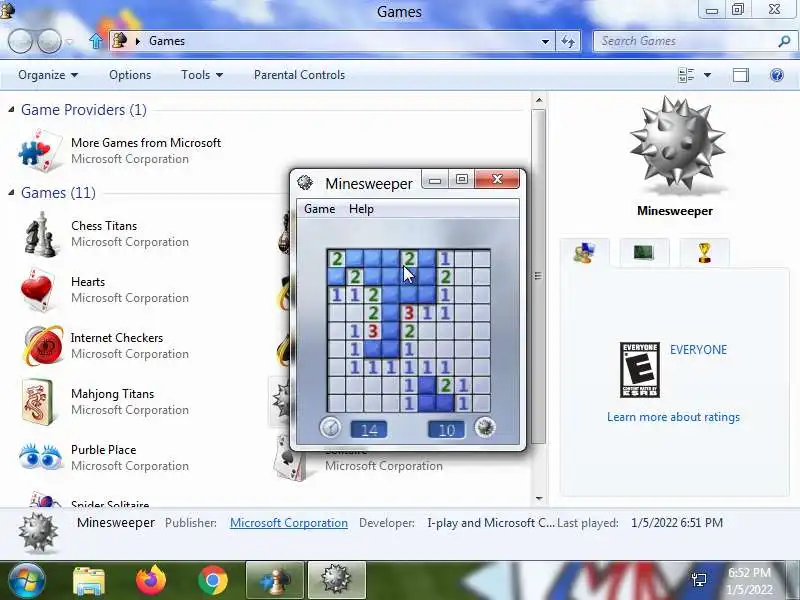Launch Purble Place eyes icon
Viewport: 800px width, 600px height.
click(40, 456)
